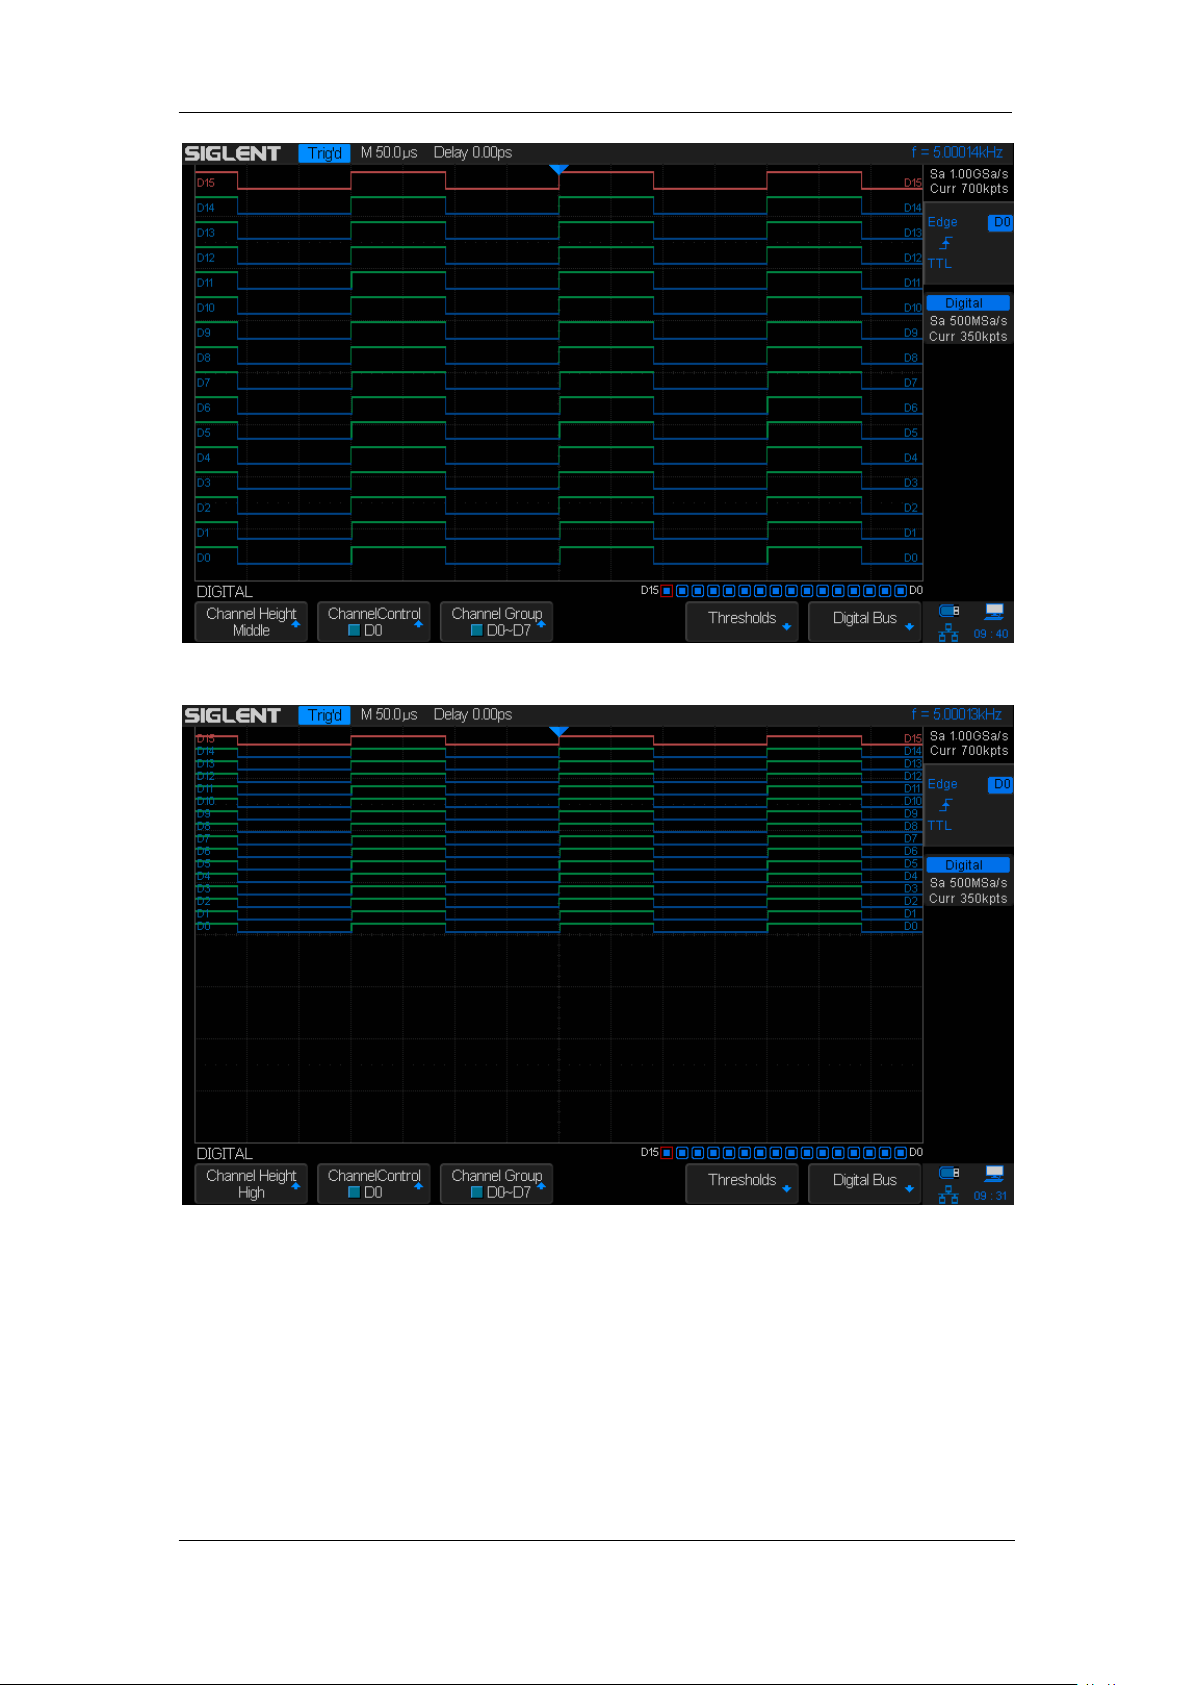Click the rising edge trigger icon in the lower screenshot

tap(946, 805)
